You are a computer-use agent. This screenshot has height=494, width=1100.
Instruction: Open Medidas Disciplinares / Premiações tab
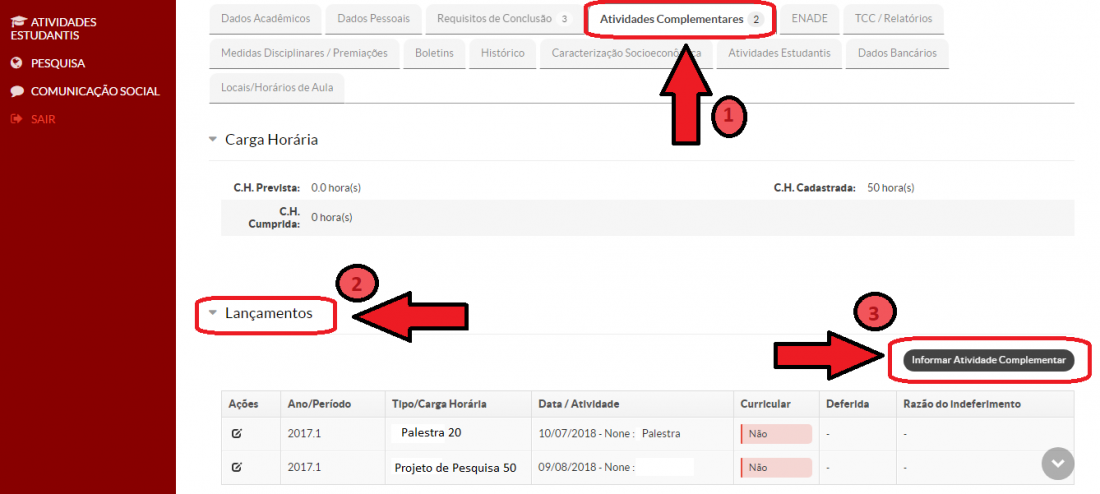click(304, 53)
